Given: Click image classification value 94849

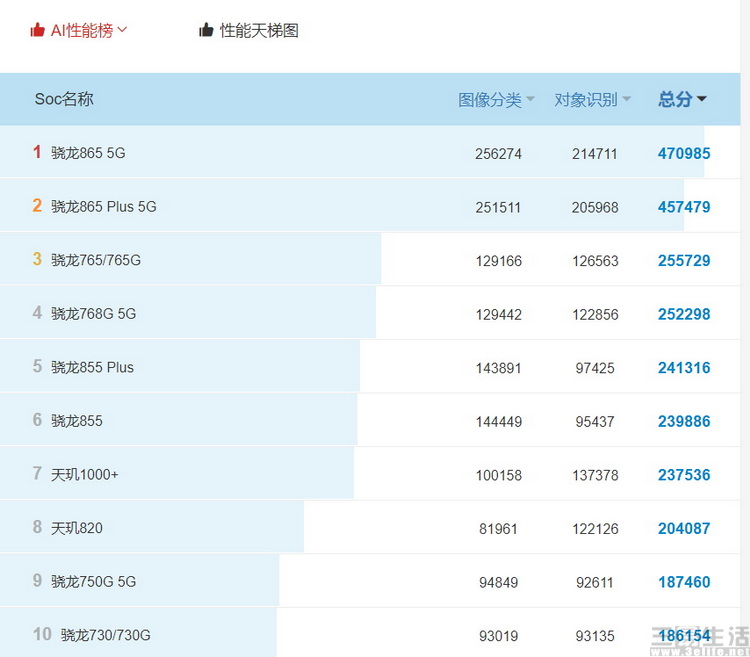Looking at the screenshot, I should (498, 582).
